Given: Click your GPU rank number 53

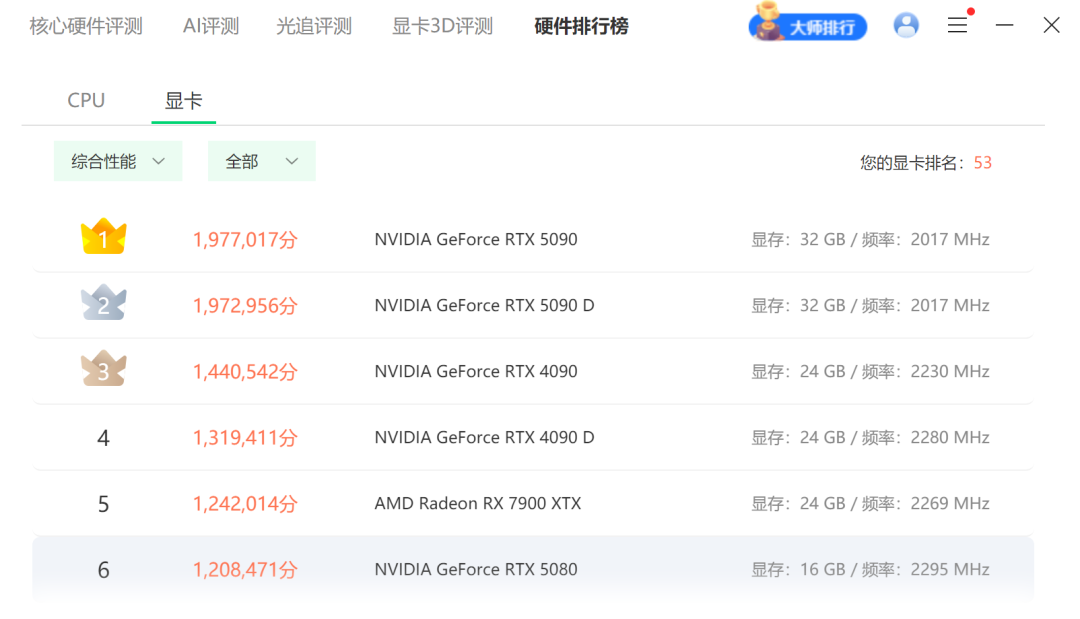Looking at the screenshot, I should point(983,162).
